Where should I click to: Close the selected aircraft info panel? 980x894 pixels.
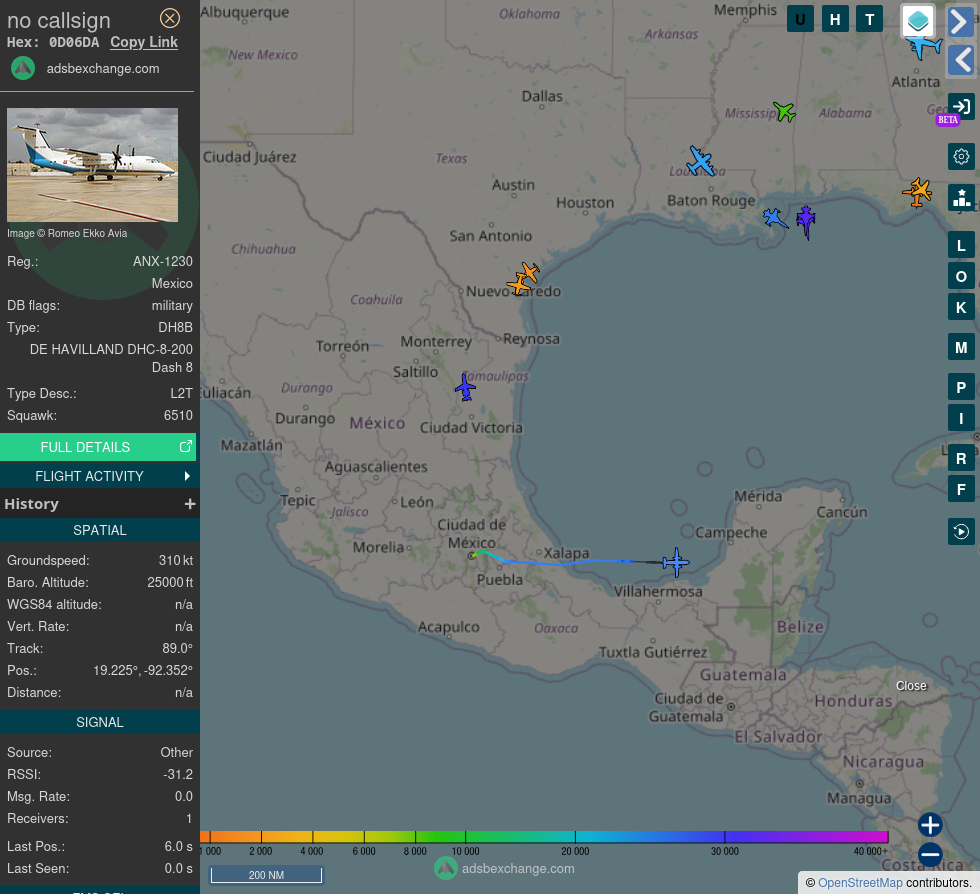pyautogui.click(x=169, y=19)
